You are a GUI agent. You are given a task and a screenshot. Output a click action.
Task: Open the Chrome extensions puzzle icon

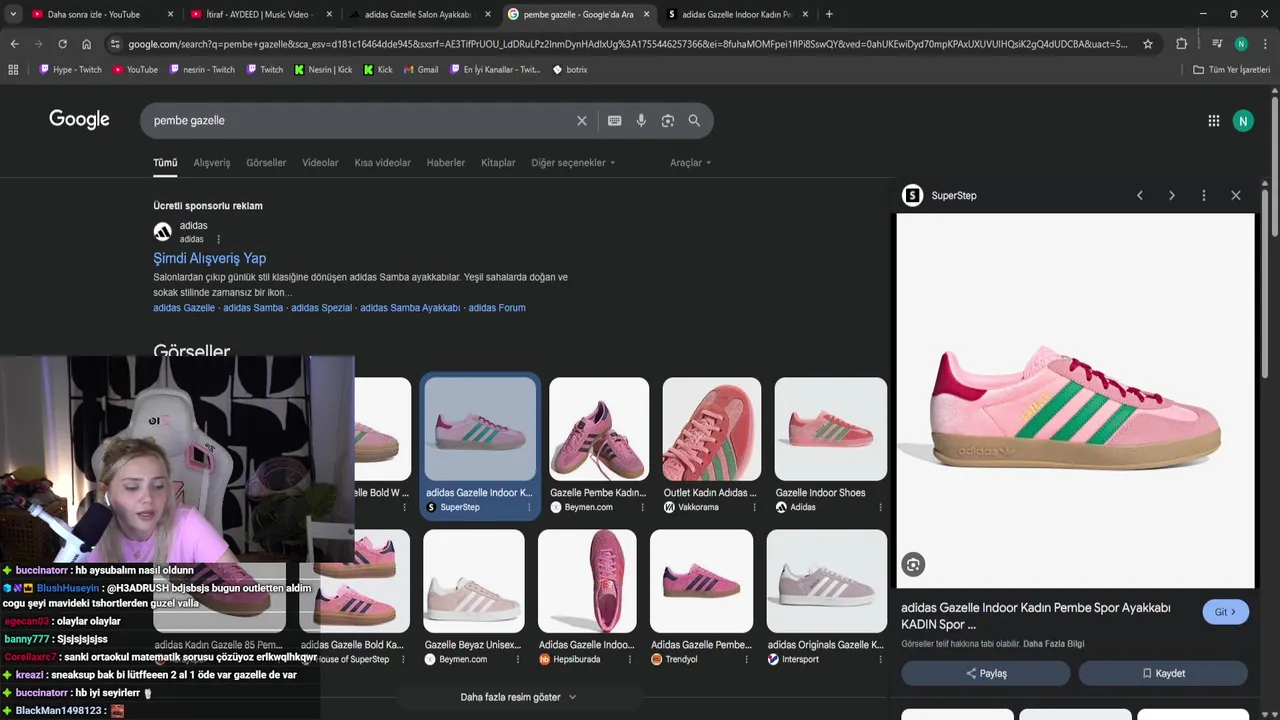point(1182,44)
